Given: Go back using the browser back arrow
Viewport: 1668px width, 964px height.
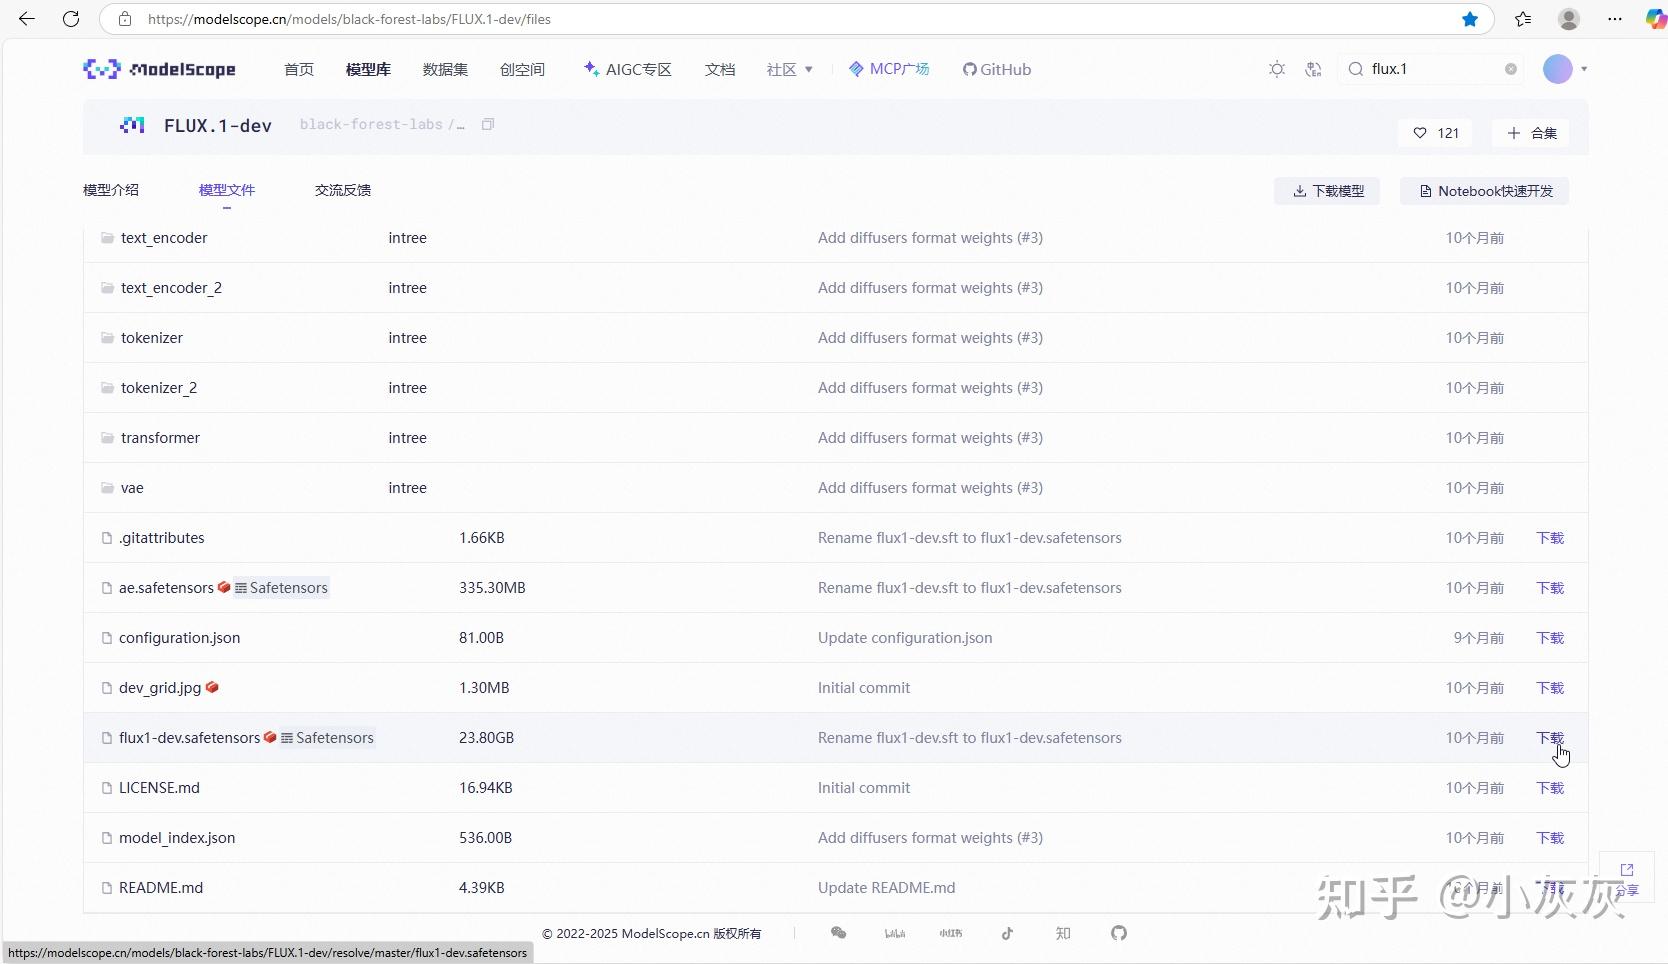Looking at the screenshot, I should coord(27,19).
